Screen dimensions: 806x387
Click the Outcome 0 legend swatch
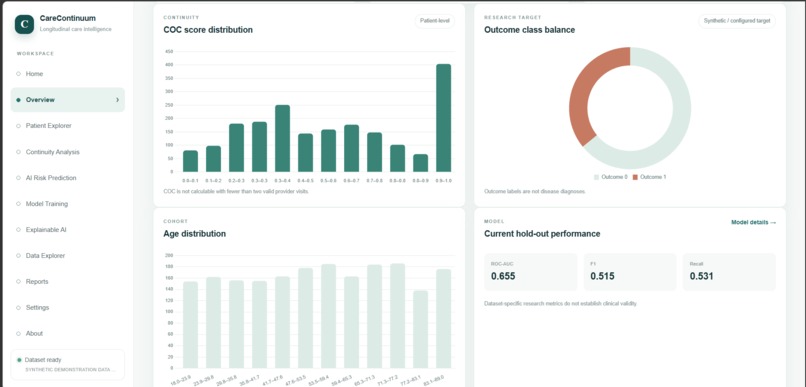(x=596, y=177)
